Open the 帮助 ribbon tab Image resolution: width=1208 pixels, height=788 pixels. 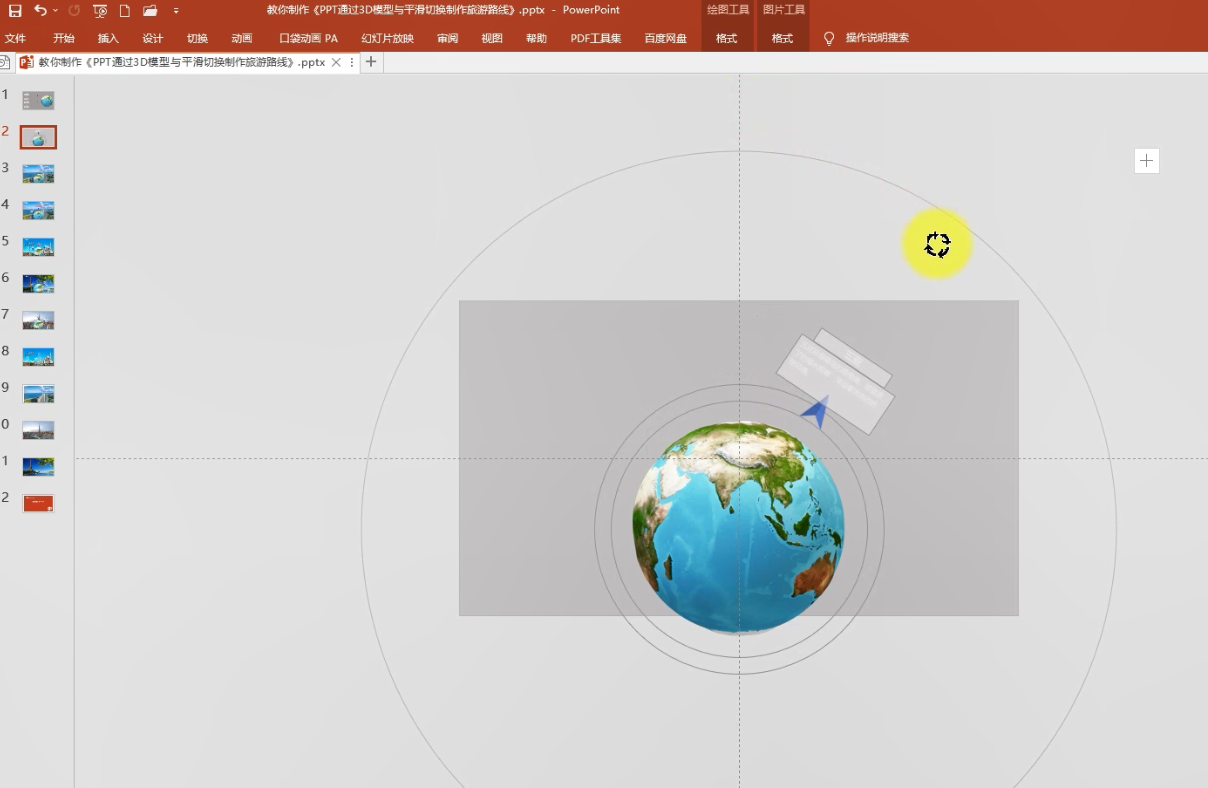536,38
